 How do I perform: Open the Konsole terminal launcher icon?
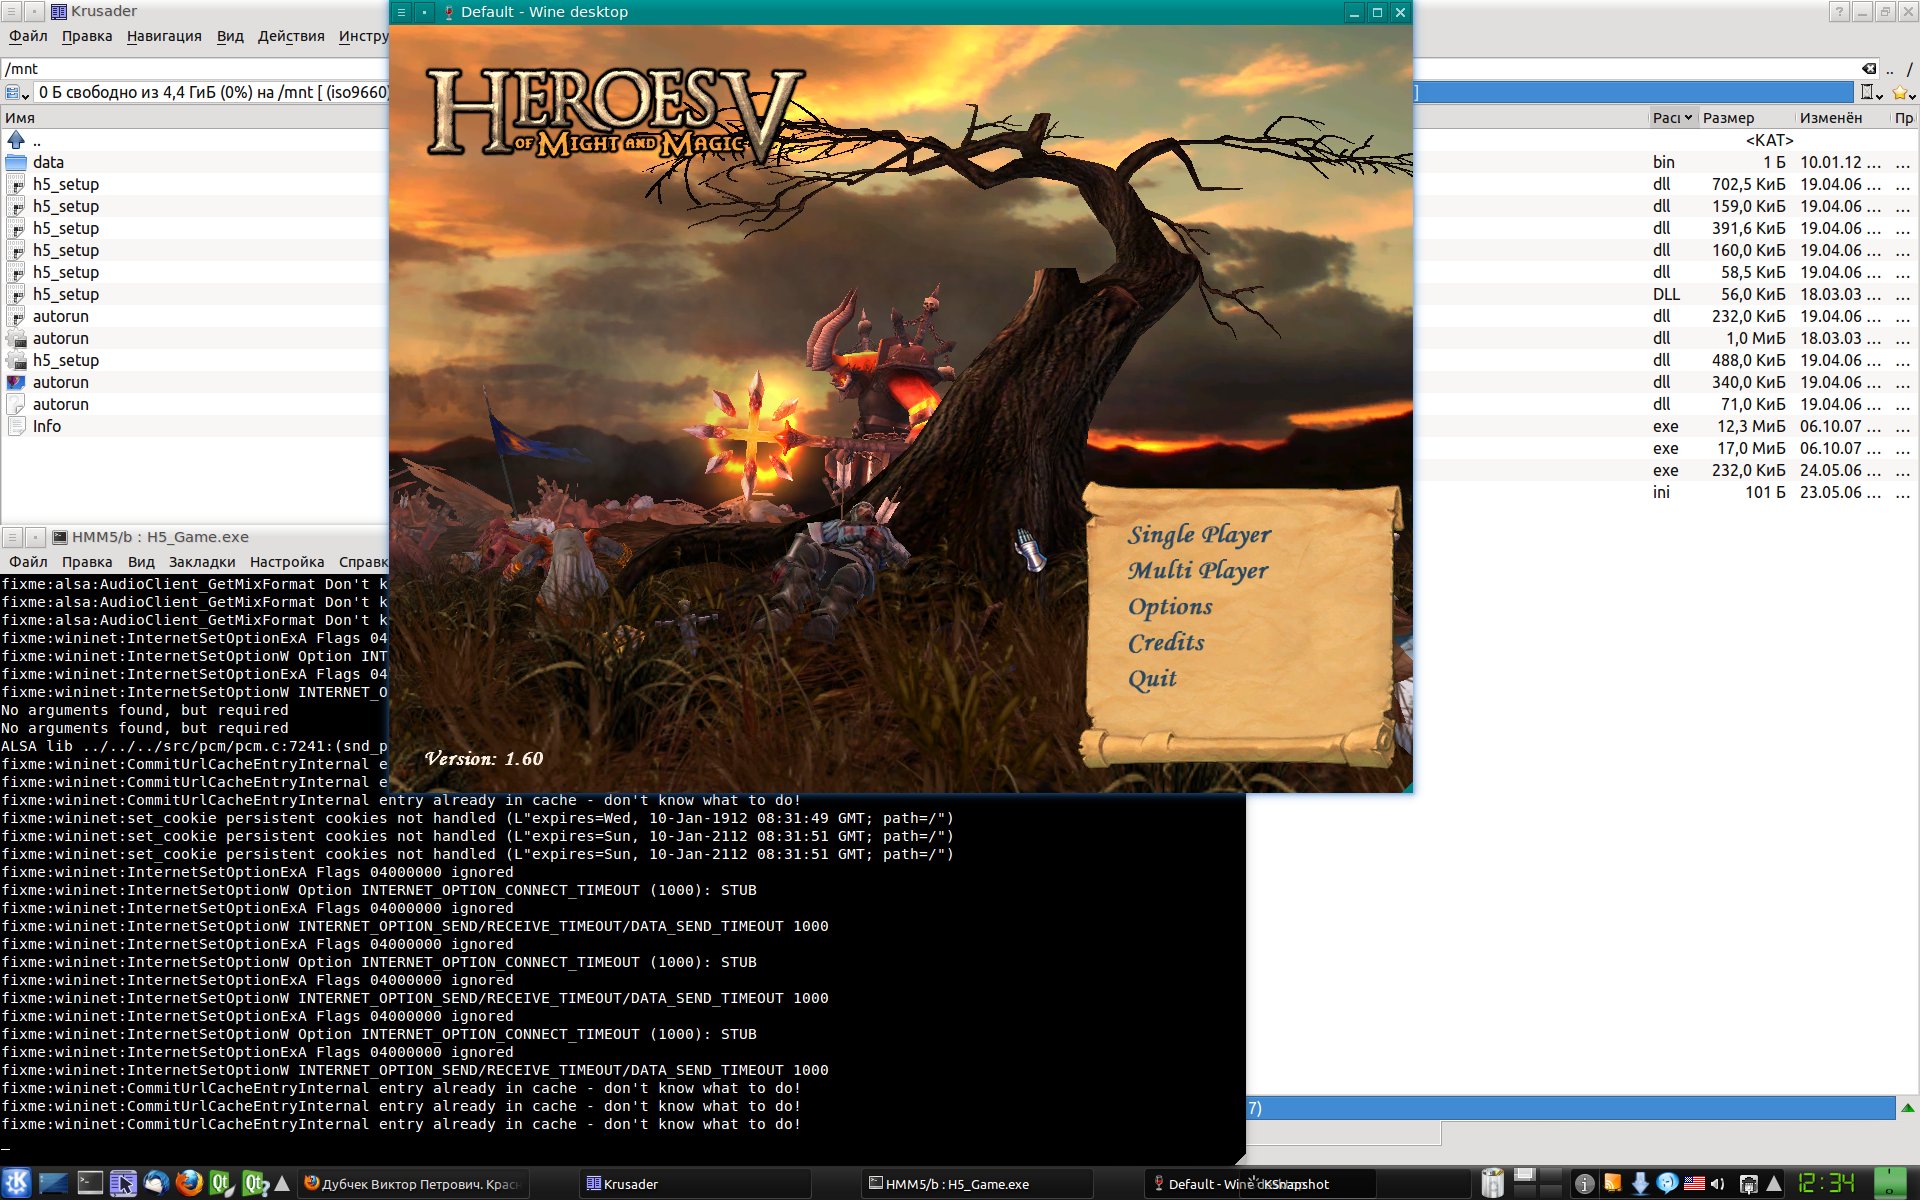90,1183
